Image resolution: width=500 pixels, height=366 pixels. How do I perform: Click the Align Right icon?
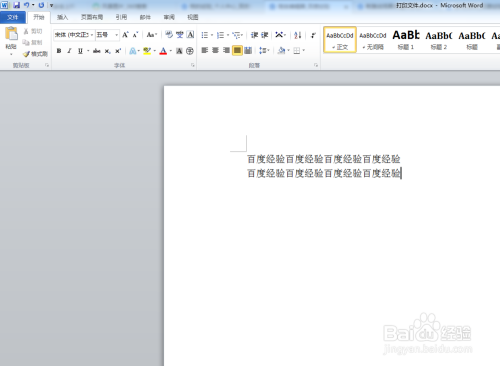pos(226,50)
